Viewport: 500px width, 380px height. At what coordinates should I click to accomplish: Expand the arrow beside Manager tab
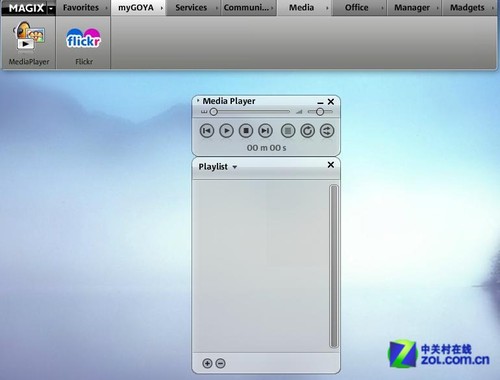[x=438, y=8]
